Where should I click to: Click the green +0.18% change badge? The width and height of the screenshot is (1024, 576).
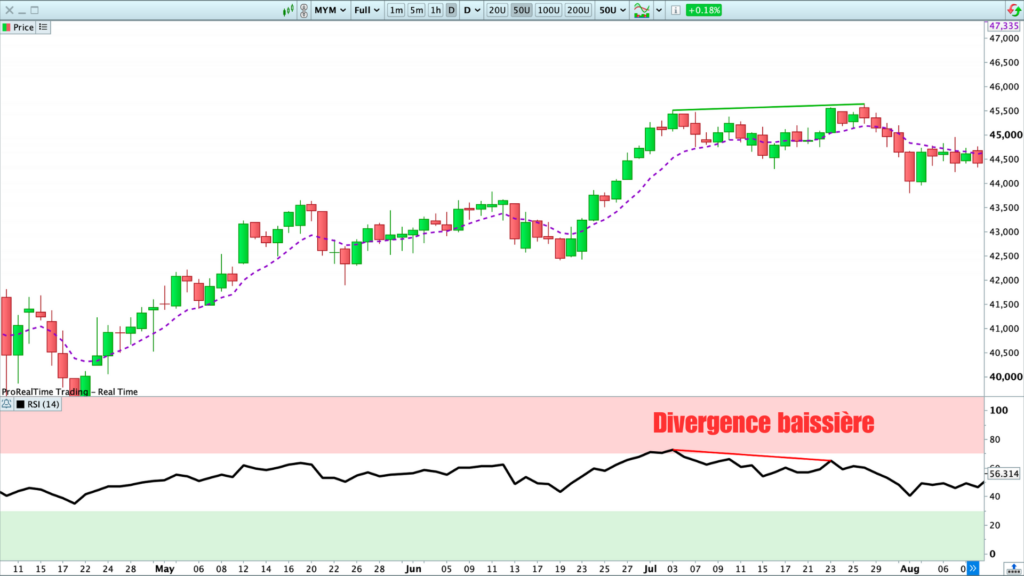click(x=704, y=10)
